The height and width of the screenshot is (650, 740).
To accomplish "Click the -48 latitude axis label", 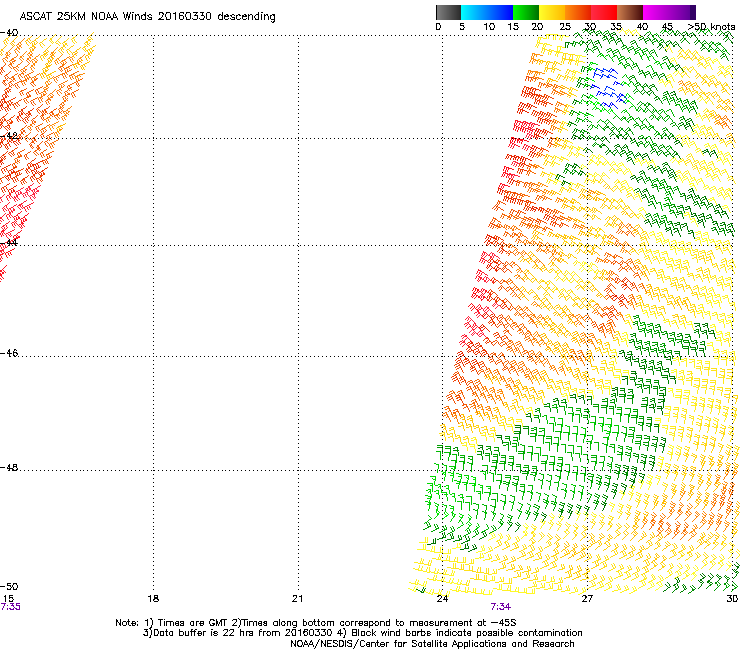I will click(x=9, y=467).
